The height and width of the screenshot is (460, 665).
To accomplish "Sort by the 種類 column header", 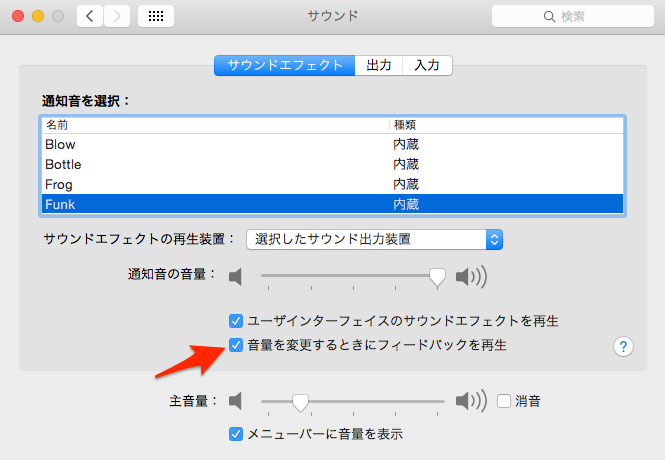I will pos(506,125).
